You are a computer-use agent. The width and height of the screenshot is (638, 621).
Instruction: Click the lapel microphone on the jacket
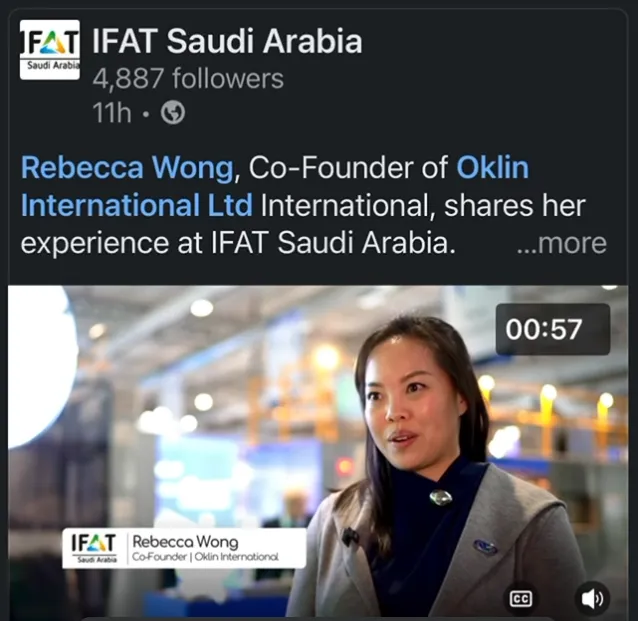(350, 537)
